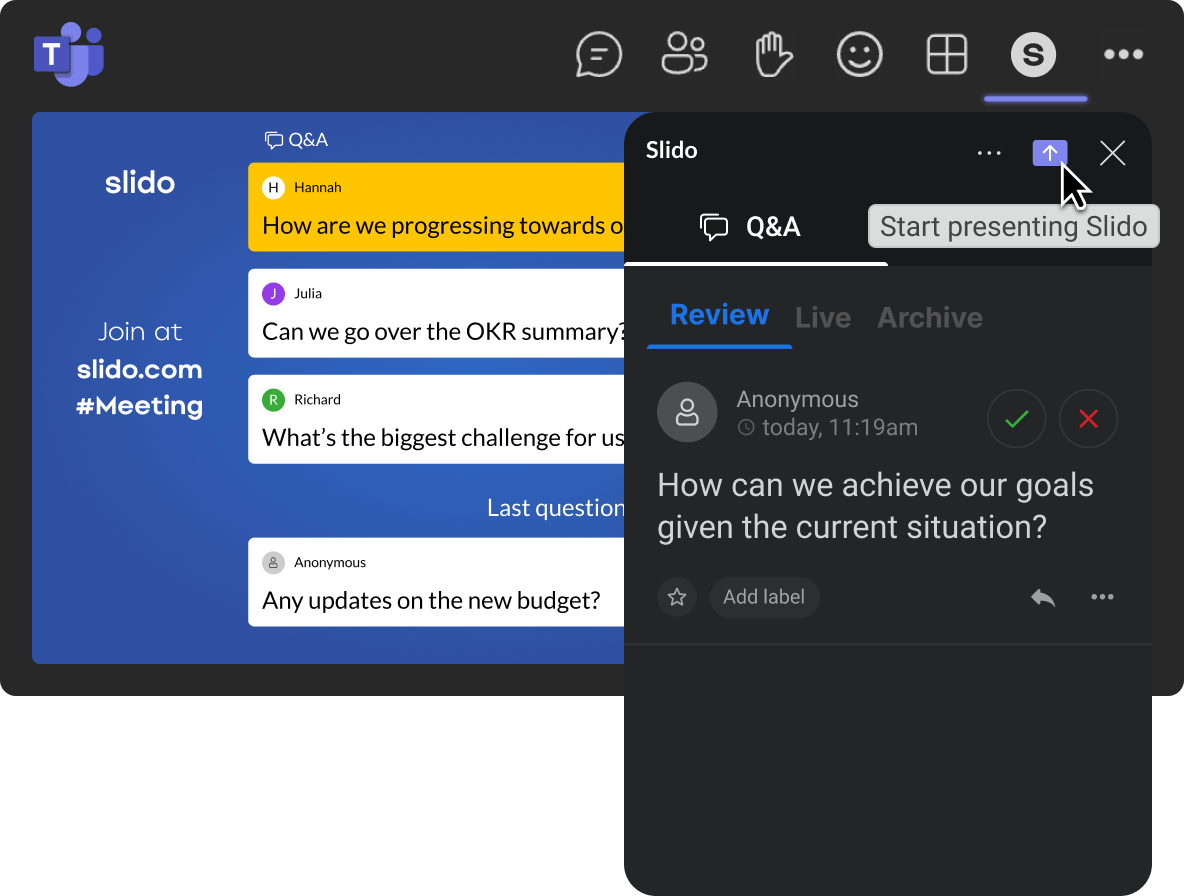This screenshot has width=1184, height=896.
Task: Click the Anonymous user avatar in Review
Action: pos(687,412)
